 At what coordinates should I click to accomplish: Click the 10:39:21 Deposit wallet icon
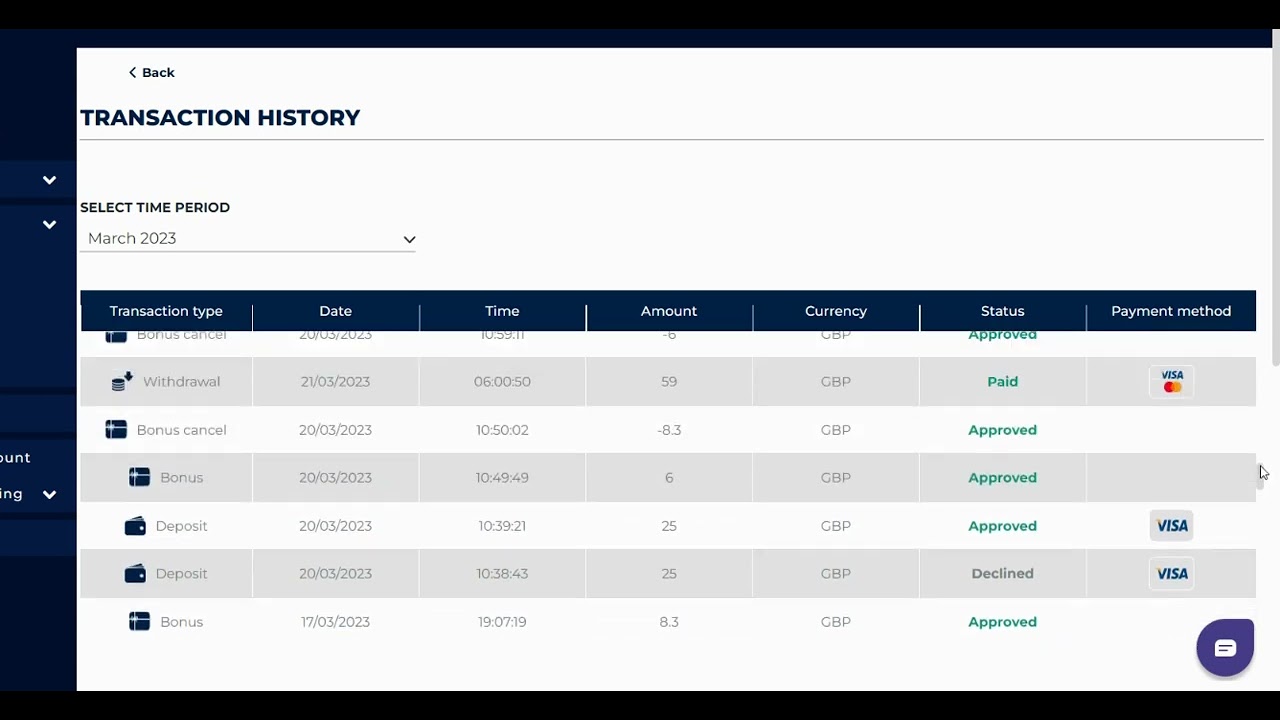(135, 526)
